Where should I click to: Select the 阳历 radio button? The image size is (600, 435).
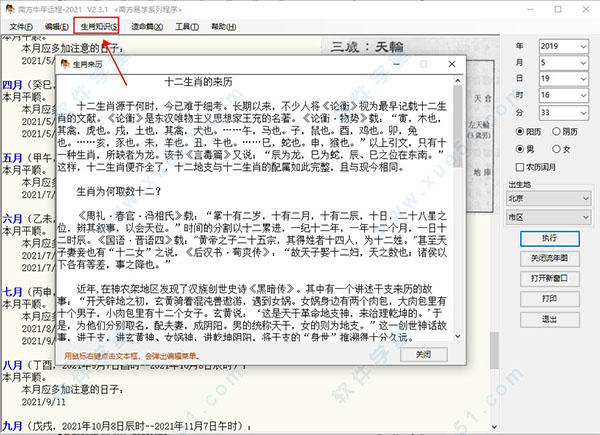(519, 130)
